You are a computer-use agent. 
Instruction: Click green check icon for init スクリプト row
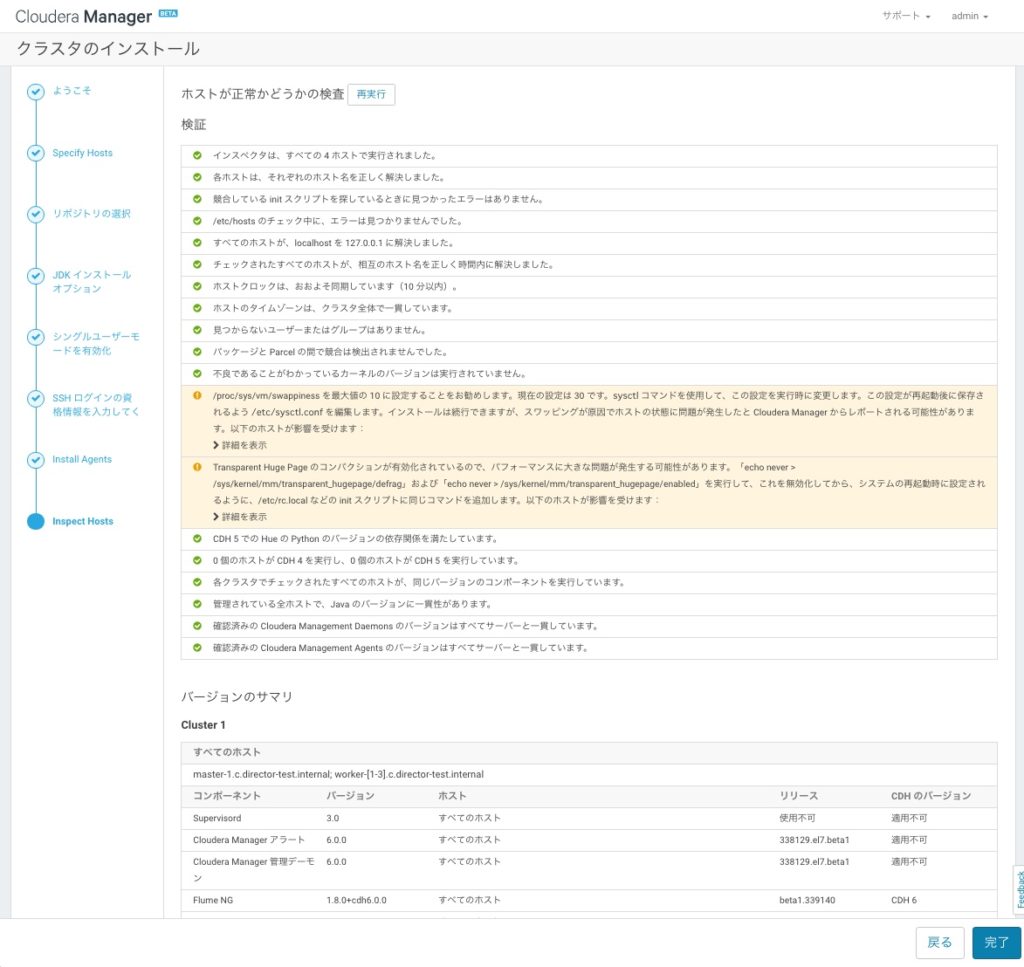point(197,198)
